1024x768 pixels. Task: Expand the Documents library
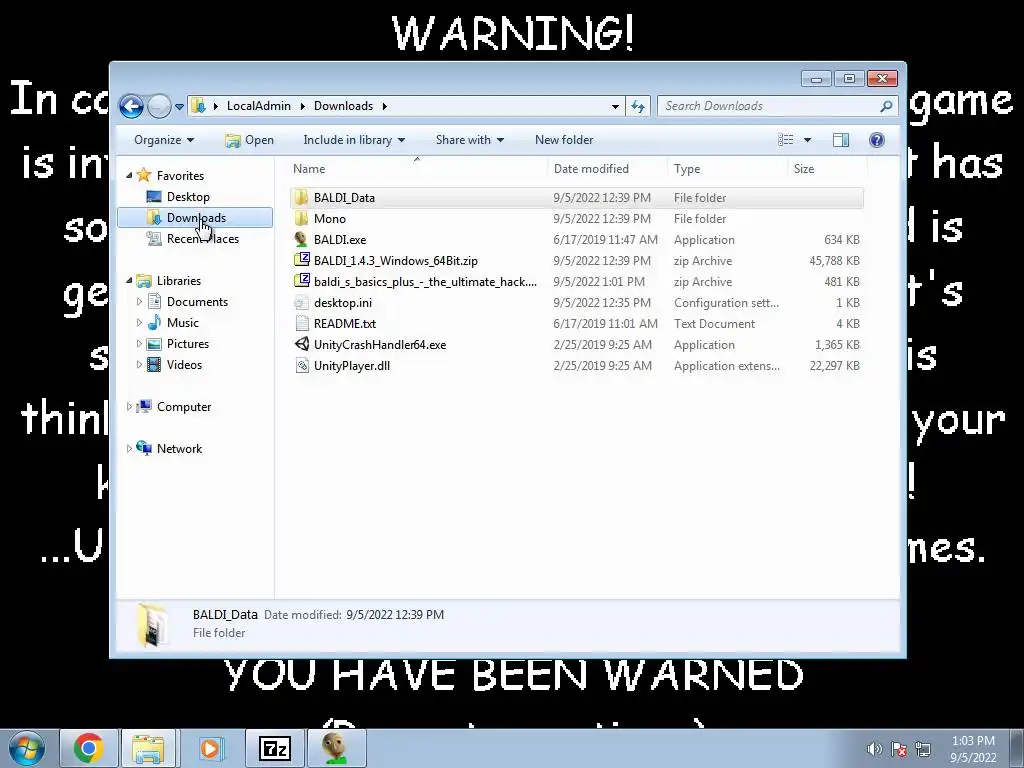point(139,302)
